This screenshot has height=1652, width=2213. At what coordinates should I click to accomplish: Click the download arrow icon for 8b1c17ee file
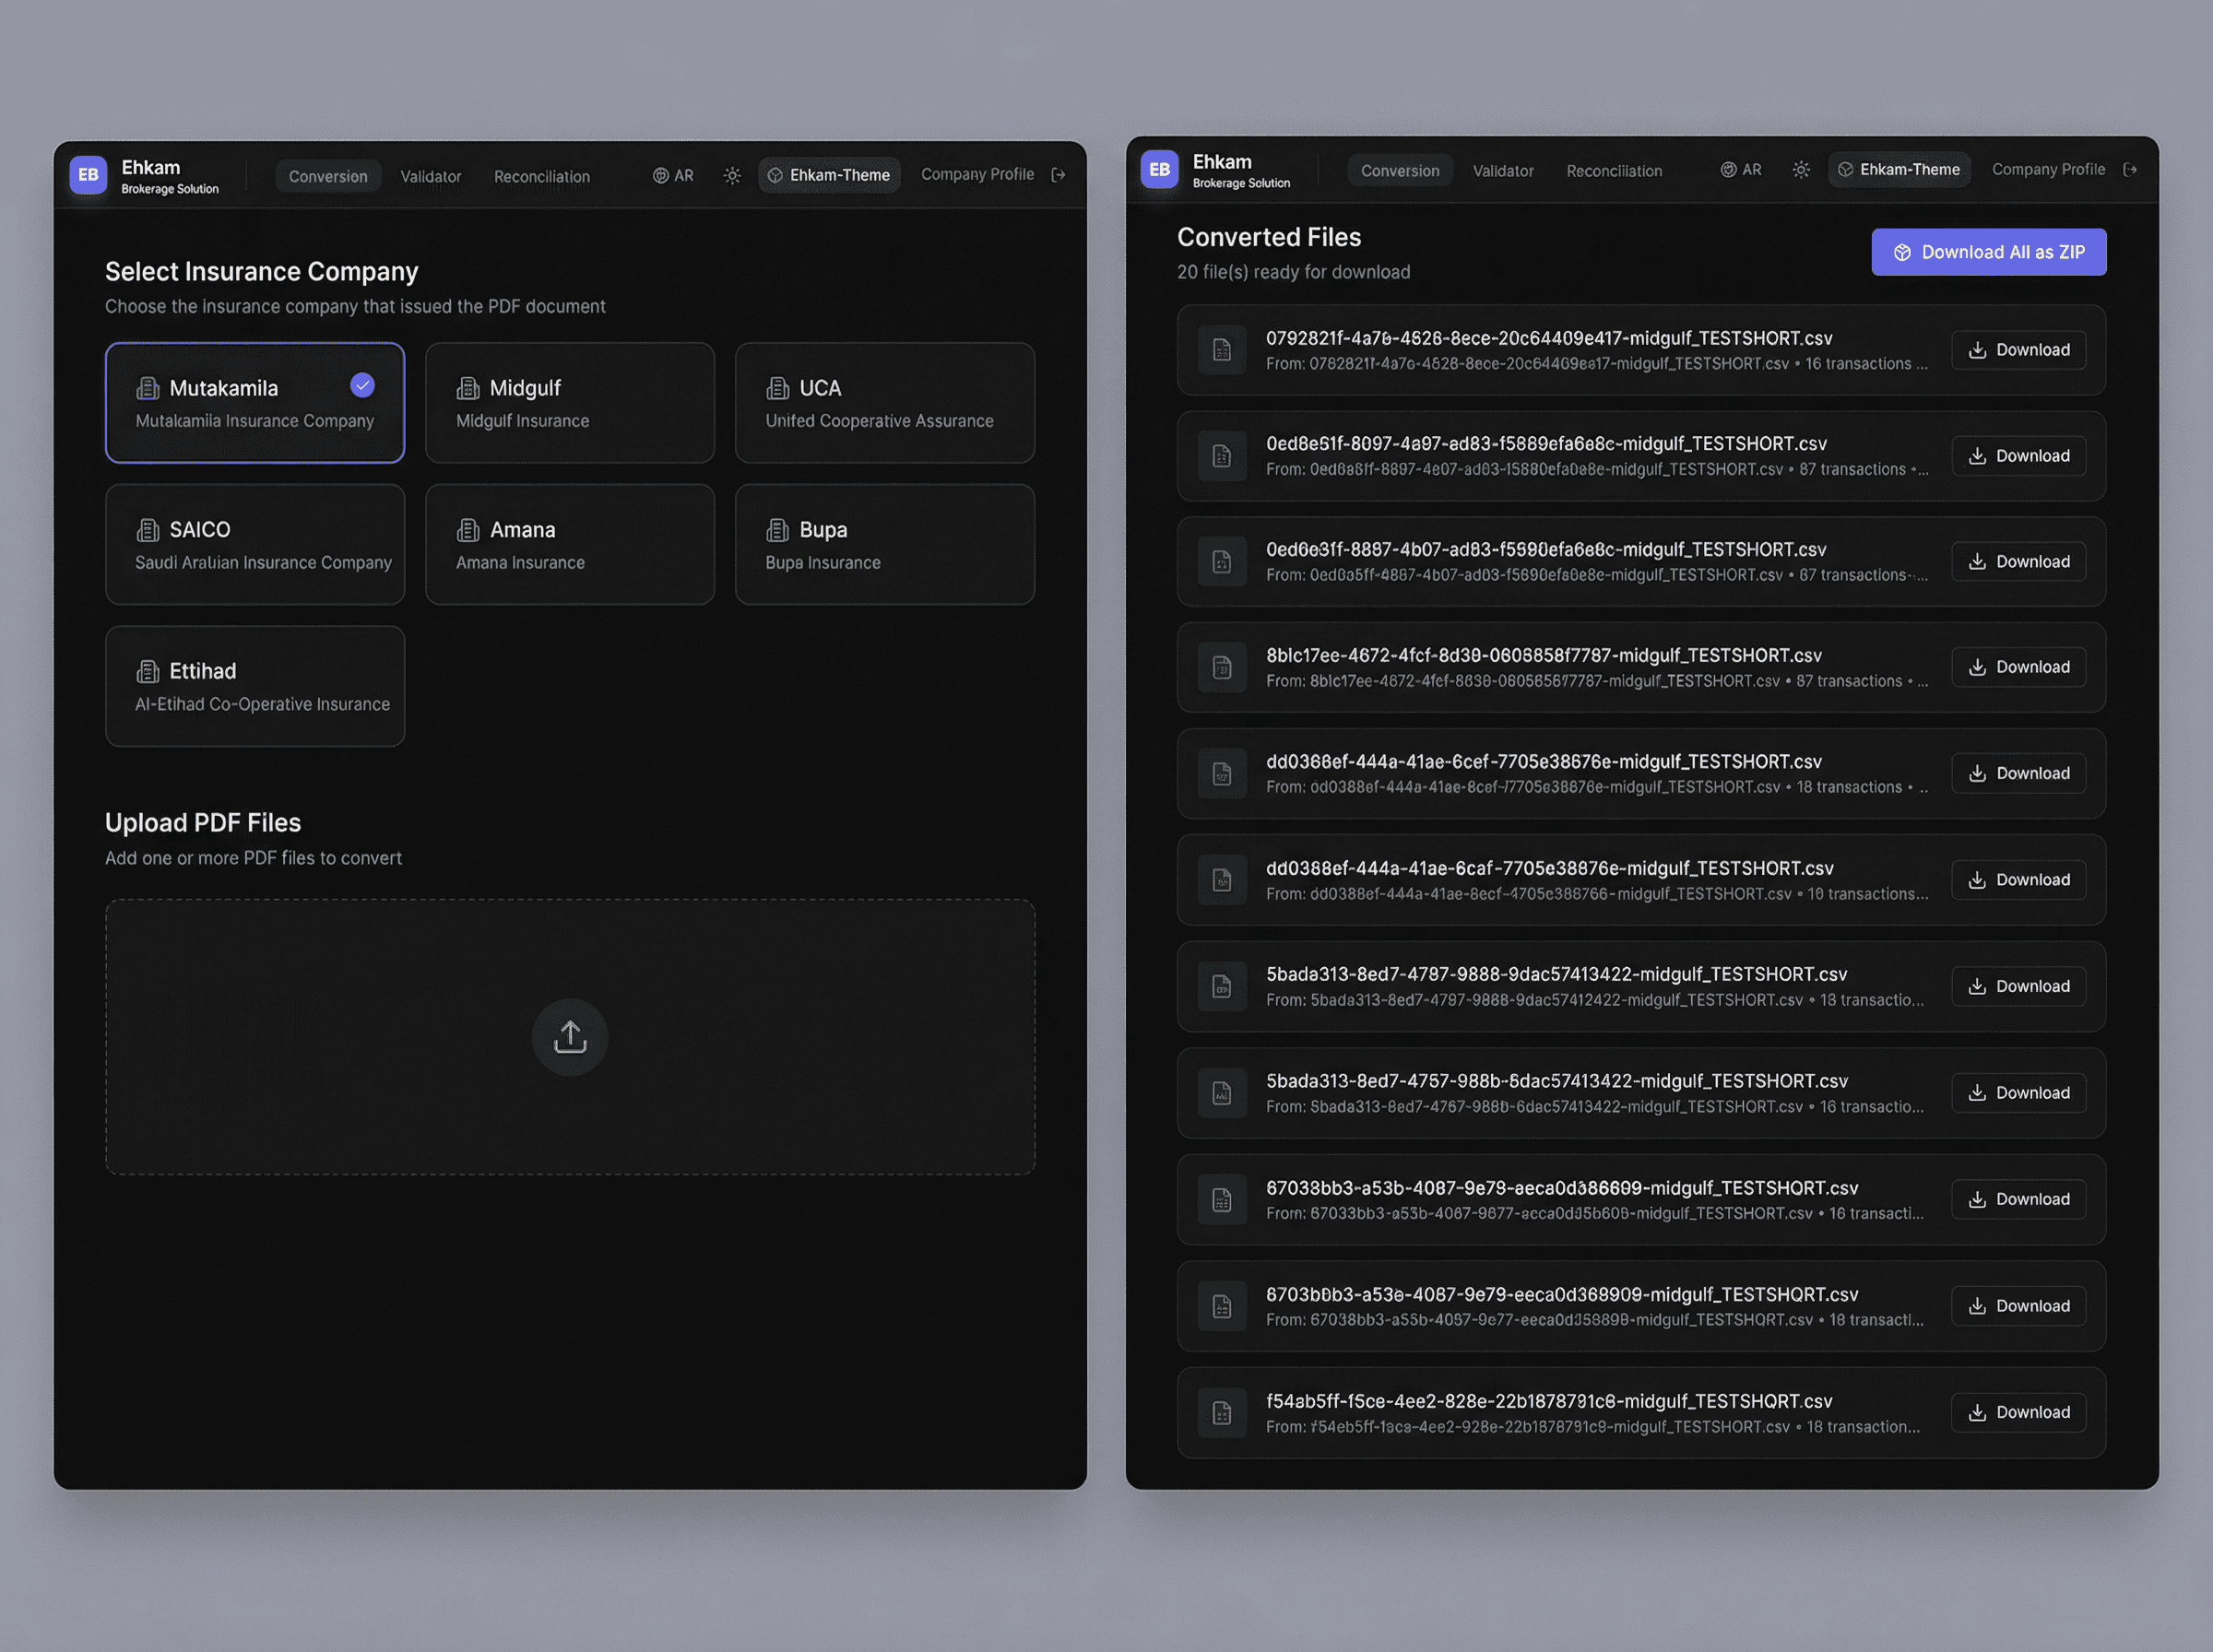[x=1977, y=666]
